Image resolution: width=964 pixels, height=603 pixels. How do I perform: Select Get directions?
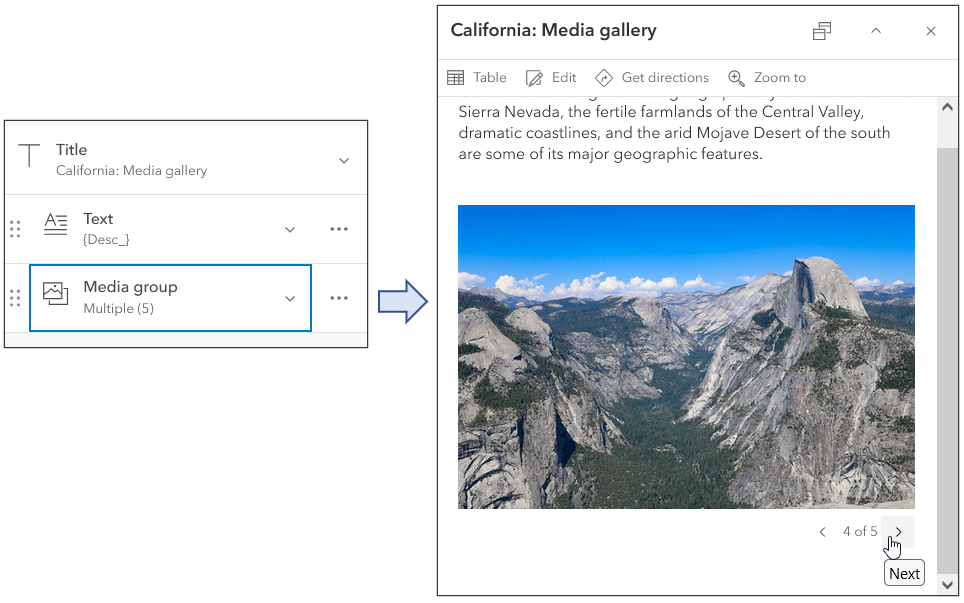click(652, 77)
